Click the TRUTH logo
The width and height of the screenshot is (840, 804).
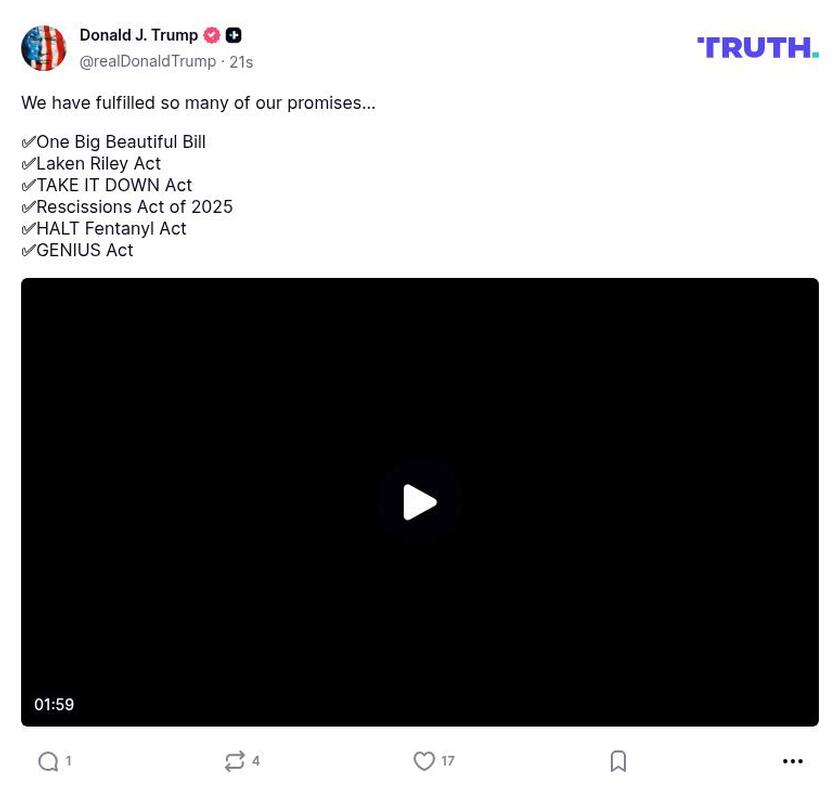pos(758,48)
